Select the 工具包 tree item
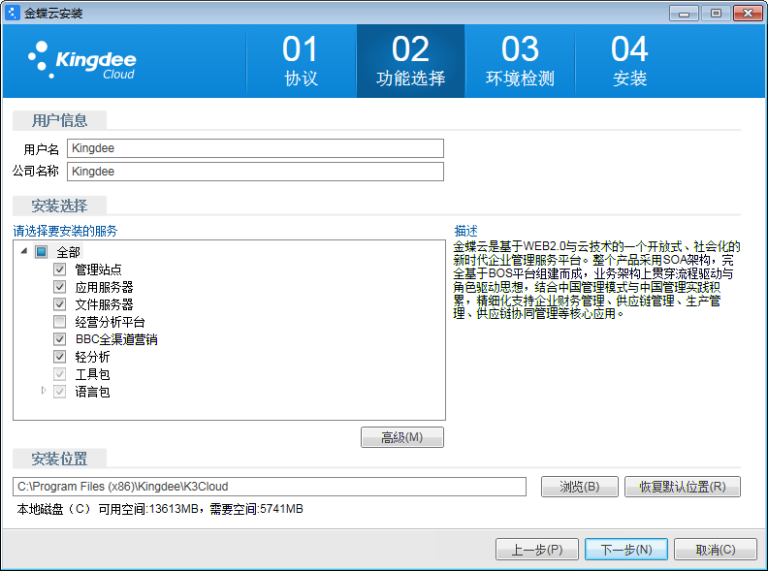 pos(92,374)
